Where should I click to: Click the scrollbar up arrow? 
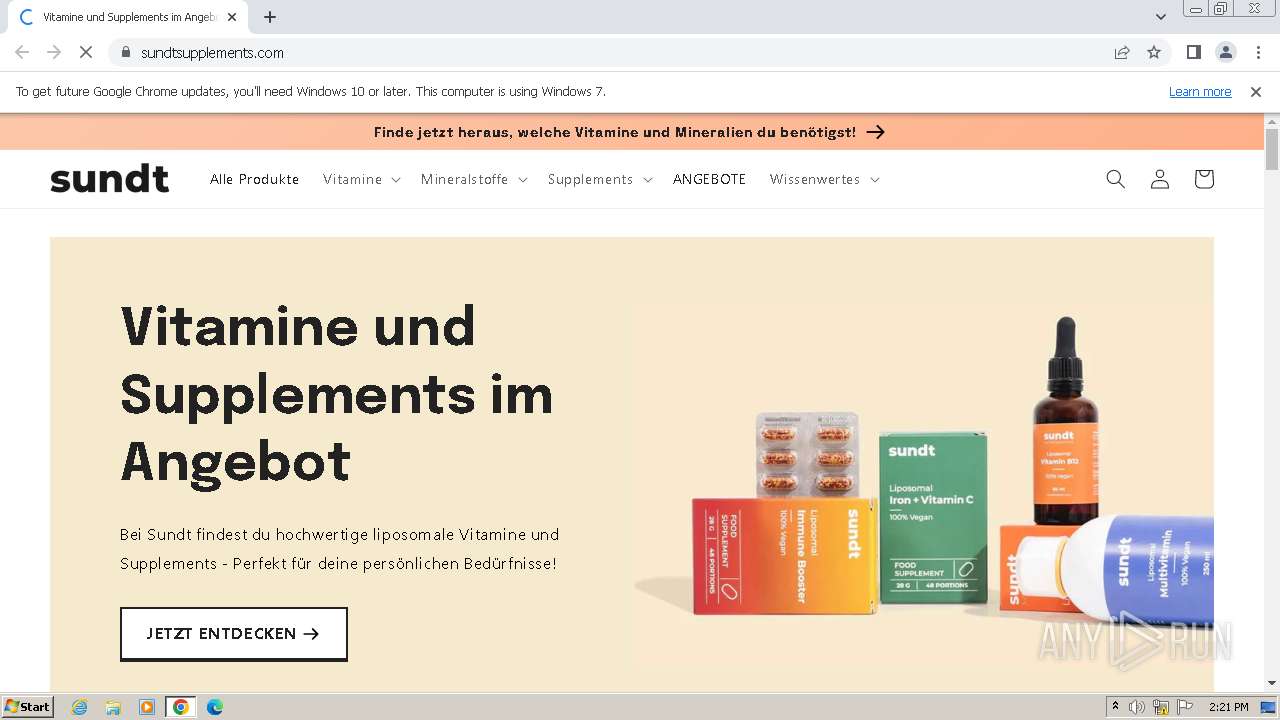click(x=1272, y=121)
